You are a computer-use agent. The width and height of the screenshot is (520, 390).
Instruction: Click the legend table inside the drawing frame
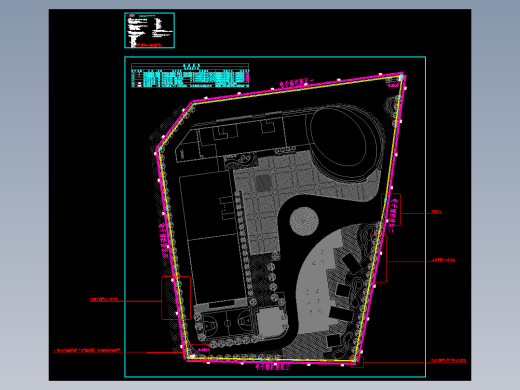pos(190,75)
